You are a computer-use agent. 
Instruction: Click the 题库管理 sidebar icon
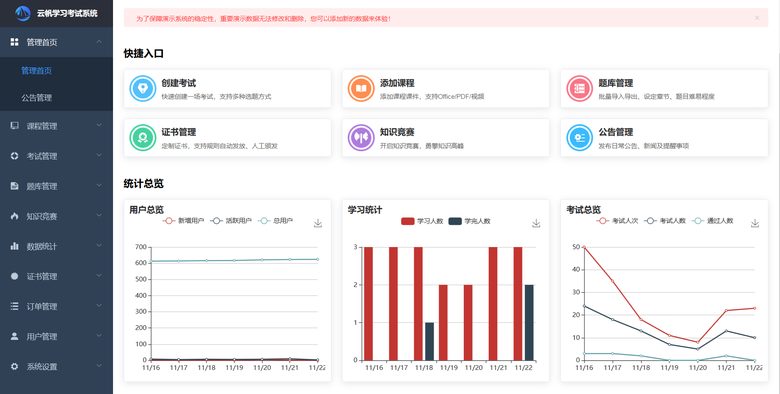tap(14, 186)
